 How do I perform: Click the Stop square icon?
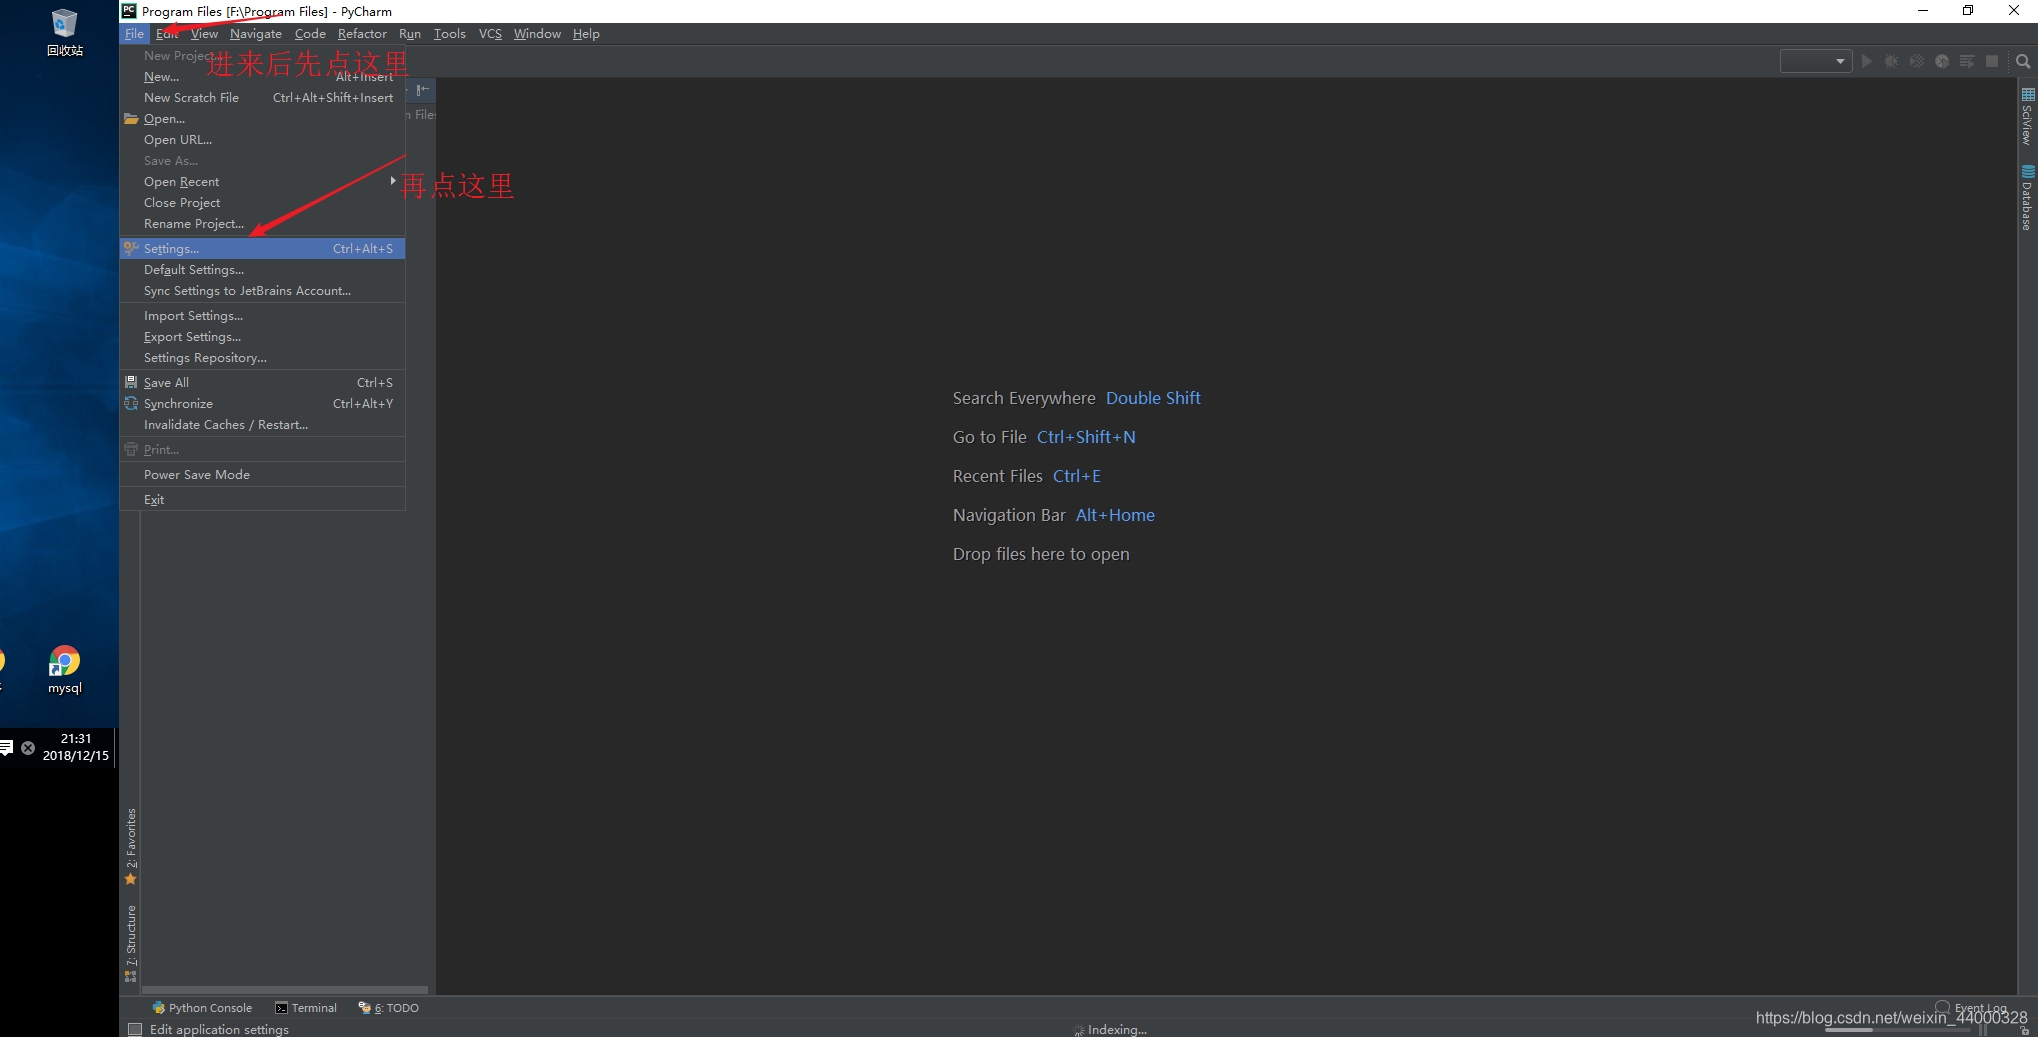1992,61
